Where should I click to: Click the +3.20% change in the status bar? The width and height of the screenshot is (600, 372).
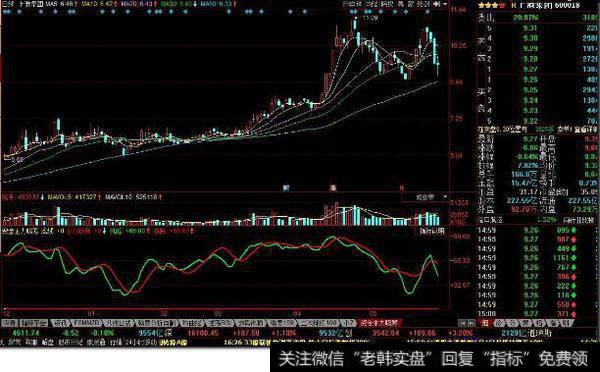[461, 333]
